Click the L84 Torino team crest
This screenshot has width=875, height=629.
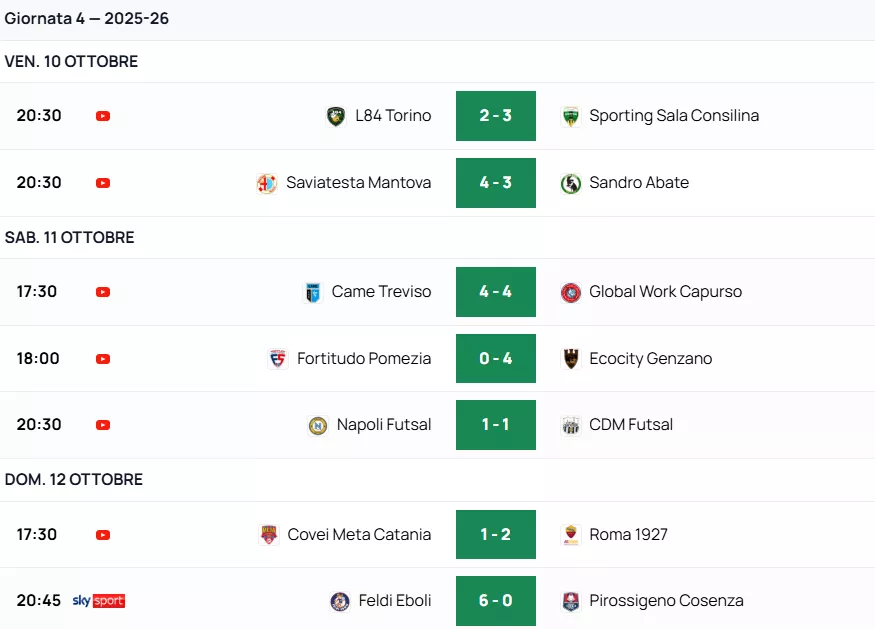[336, 116]
